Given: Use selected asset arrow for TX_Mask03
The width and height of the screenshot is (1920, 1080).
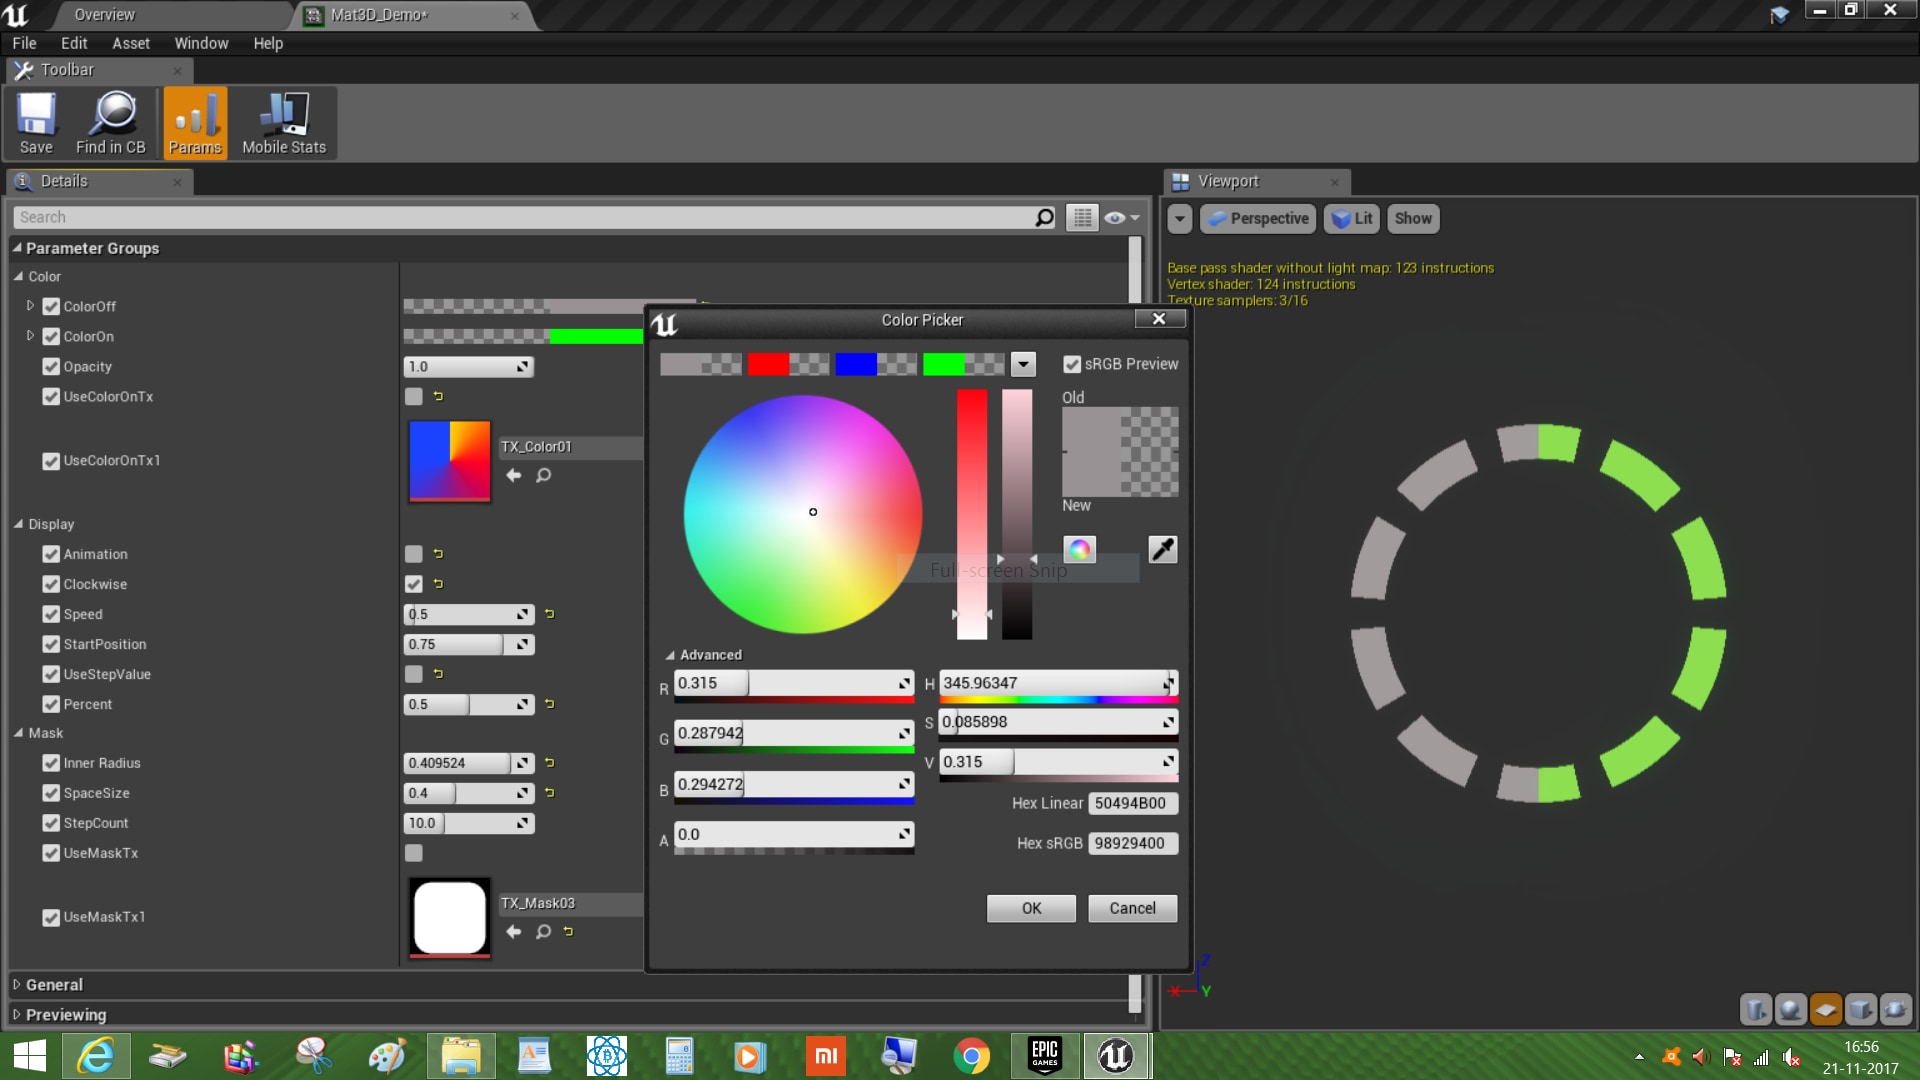Looking at the screenshot, I should coord(514,931).
